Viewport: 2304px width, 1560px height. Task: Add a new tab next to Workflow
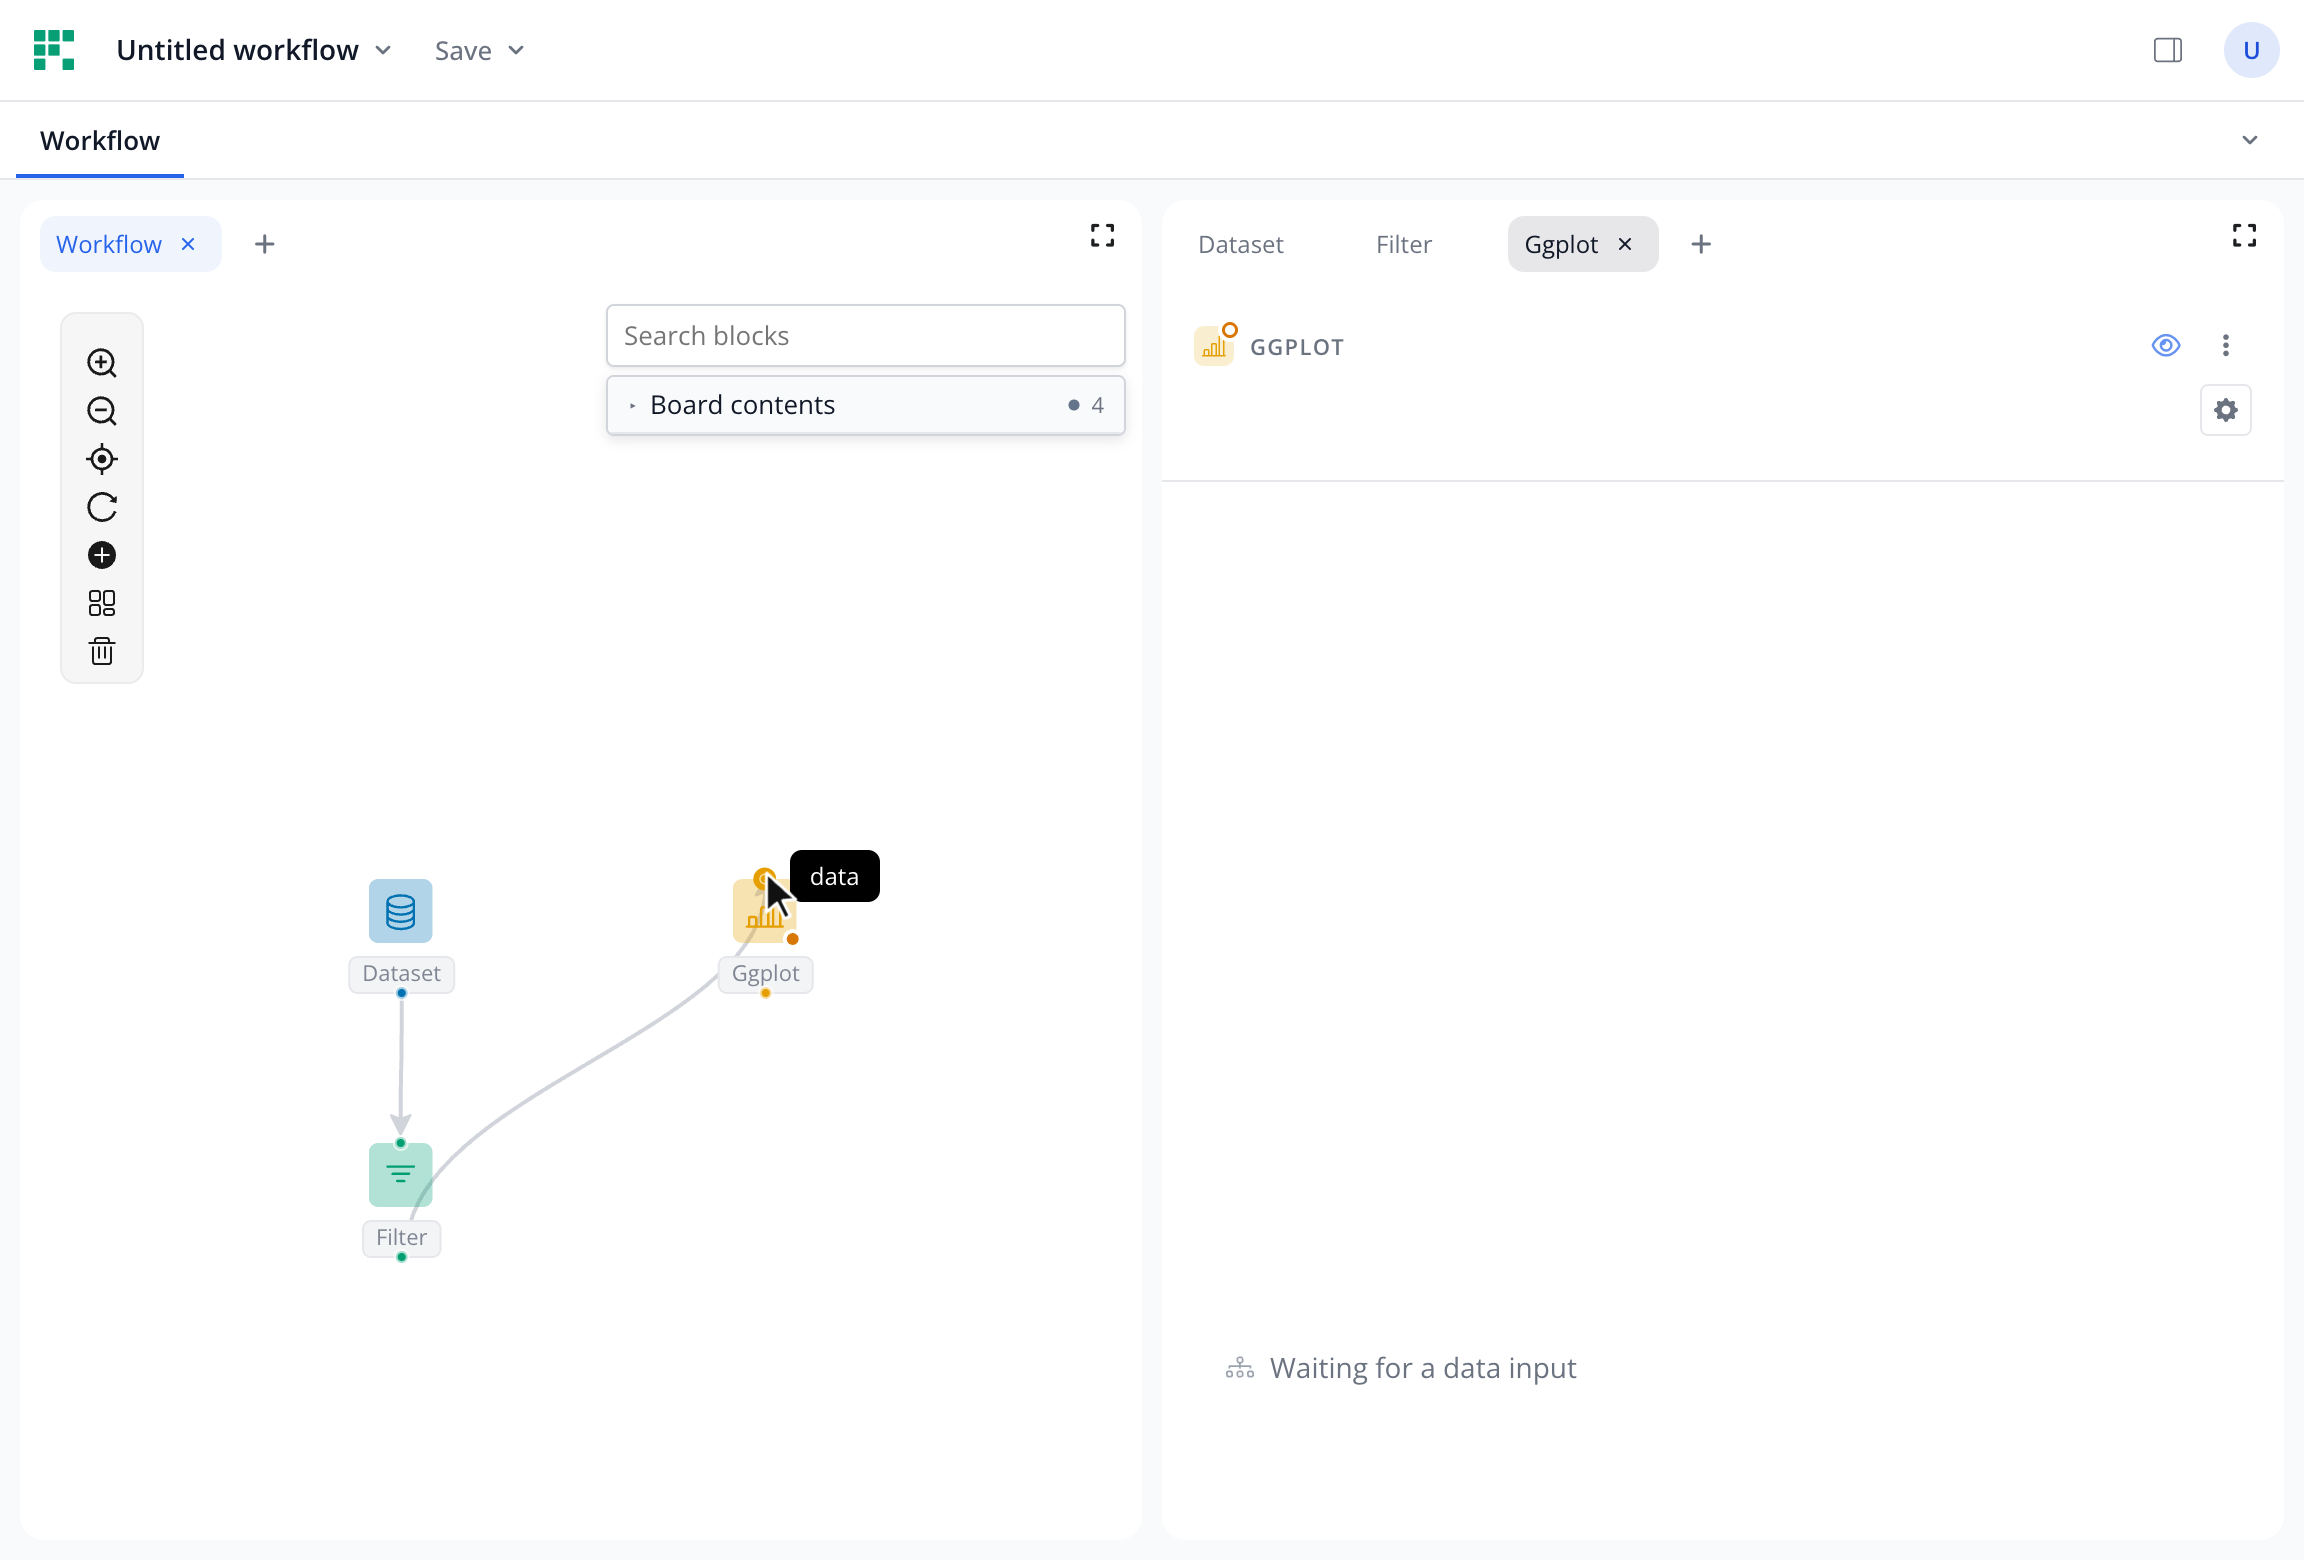(x=265, y=244)
